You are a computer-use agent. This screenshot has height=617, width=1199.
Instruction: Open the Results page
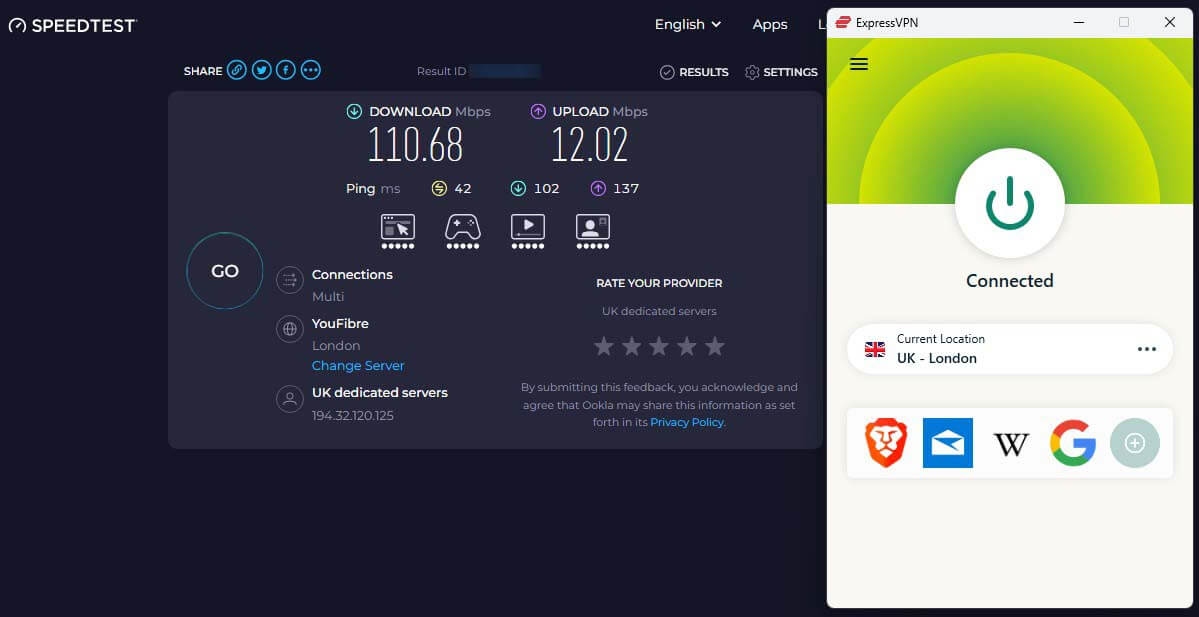point(694,72)
